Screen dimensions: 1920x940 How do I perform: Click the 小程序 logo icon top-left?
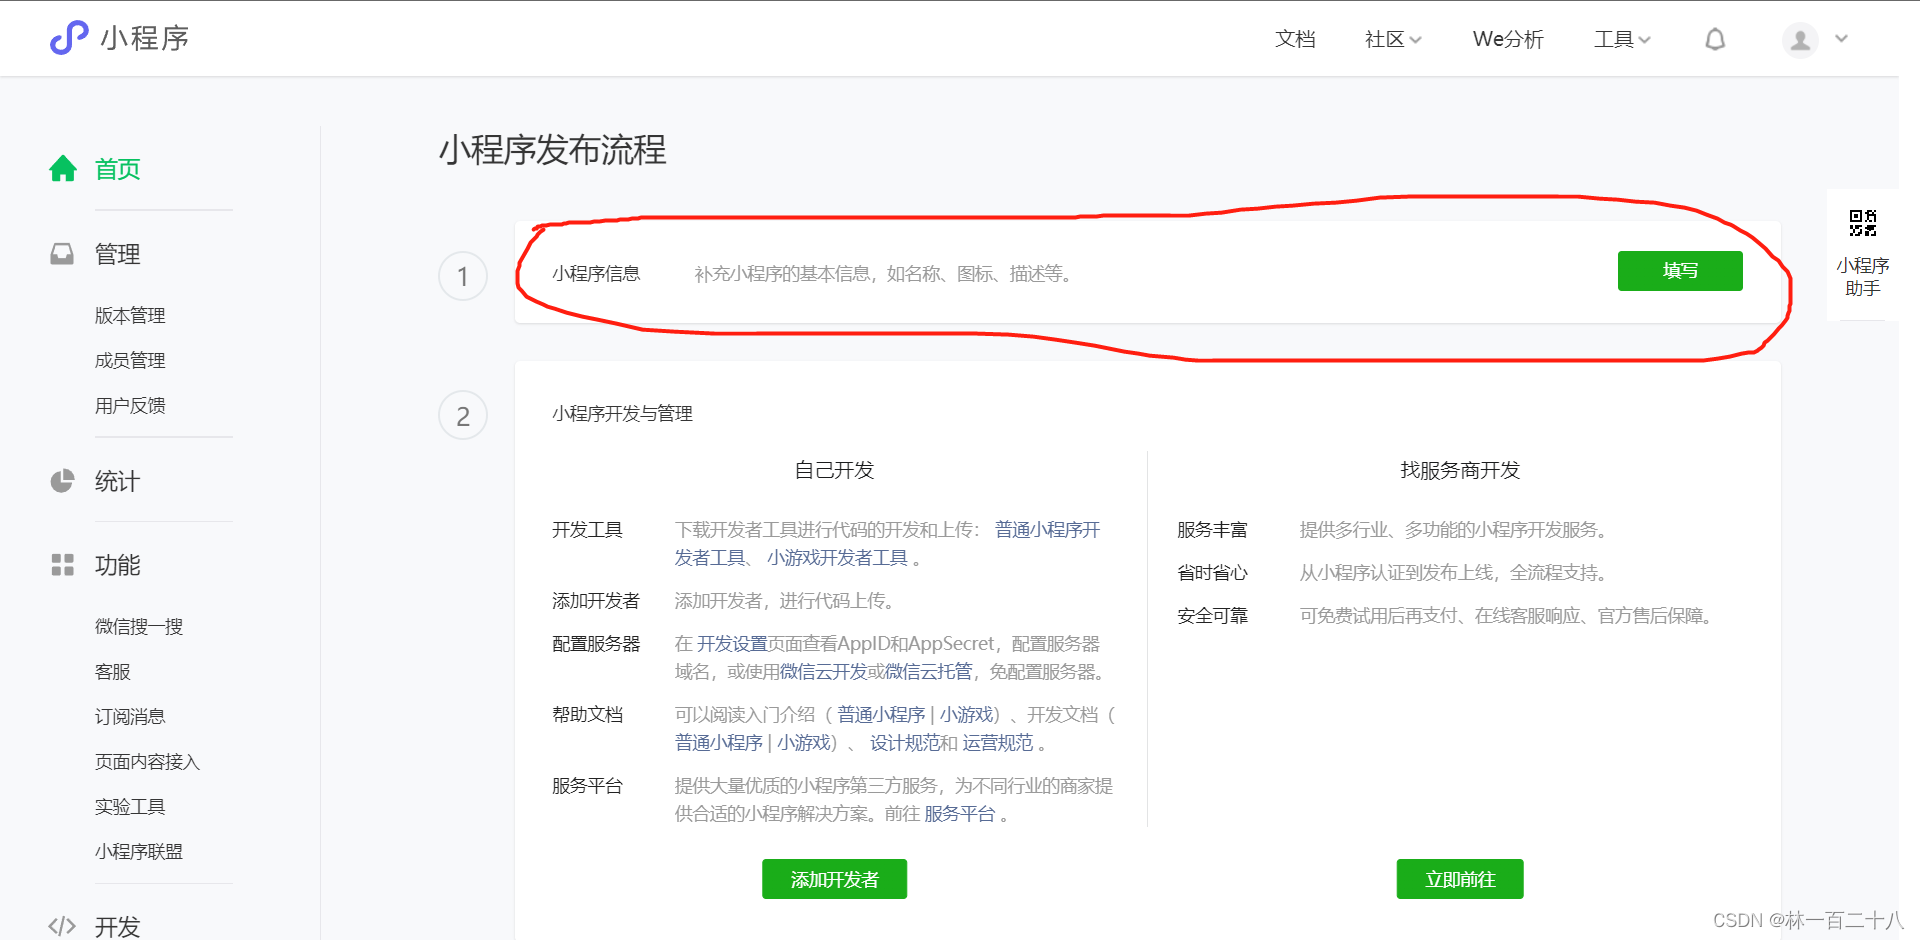(x=67, y=38)
